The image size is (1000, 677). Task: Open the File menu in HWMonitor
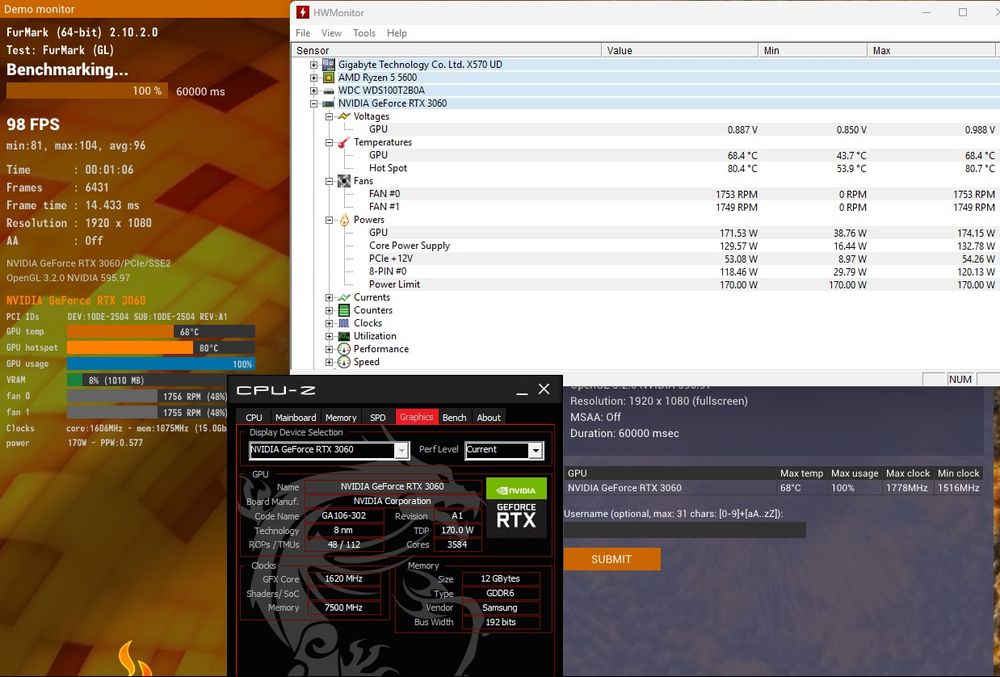(303, 33)
